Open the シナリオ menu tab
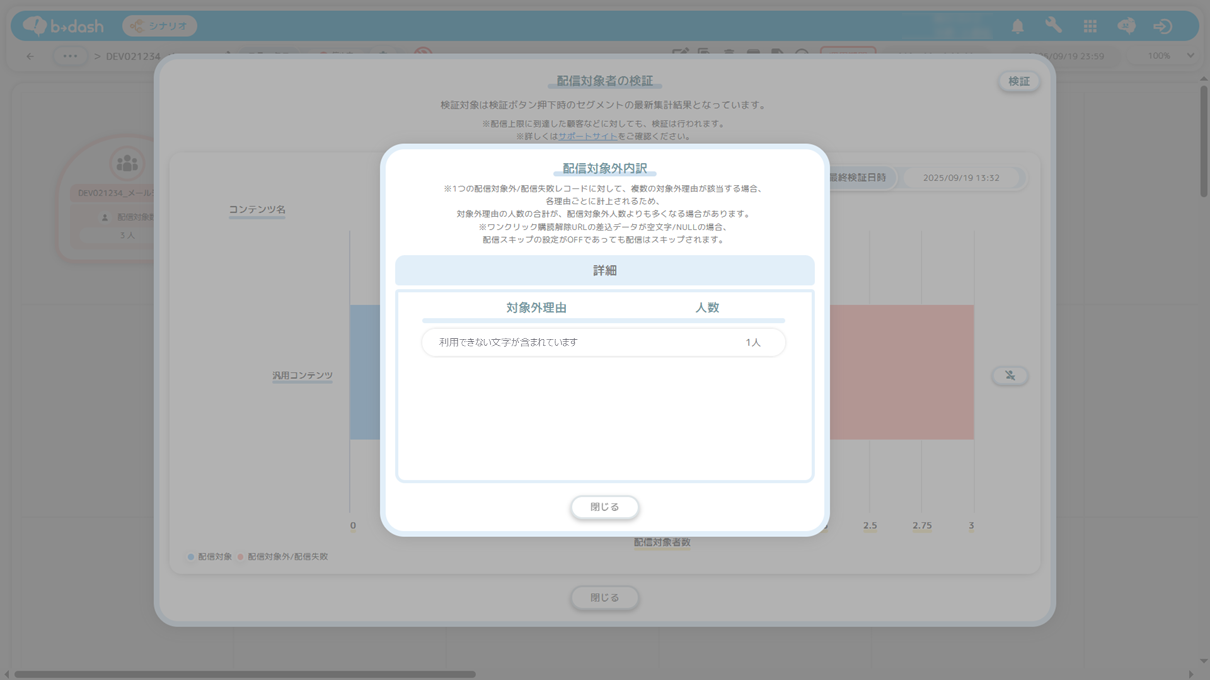 (160, 26)
